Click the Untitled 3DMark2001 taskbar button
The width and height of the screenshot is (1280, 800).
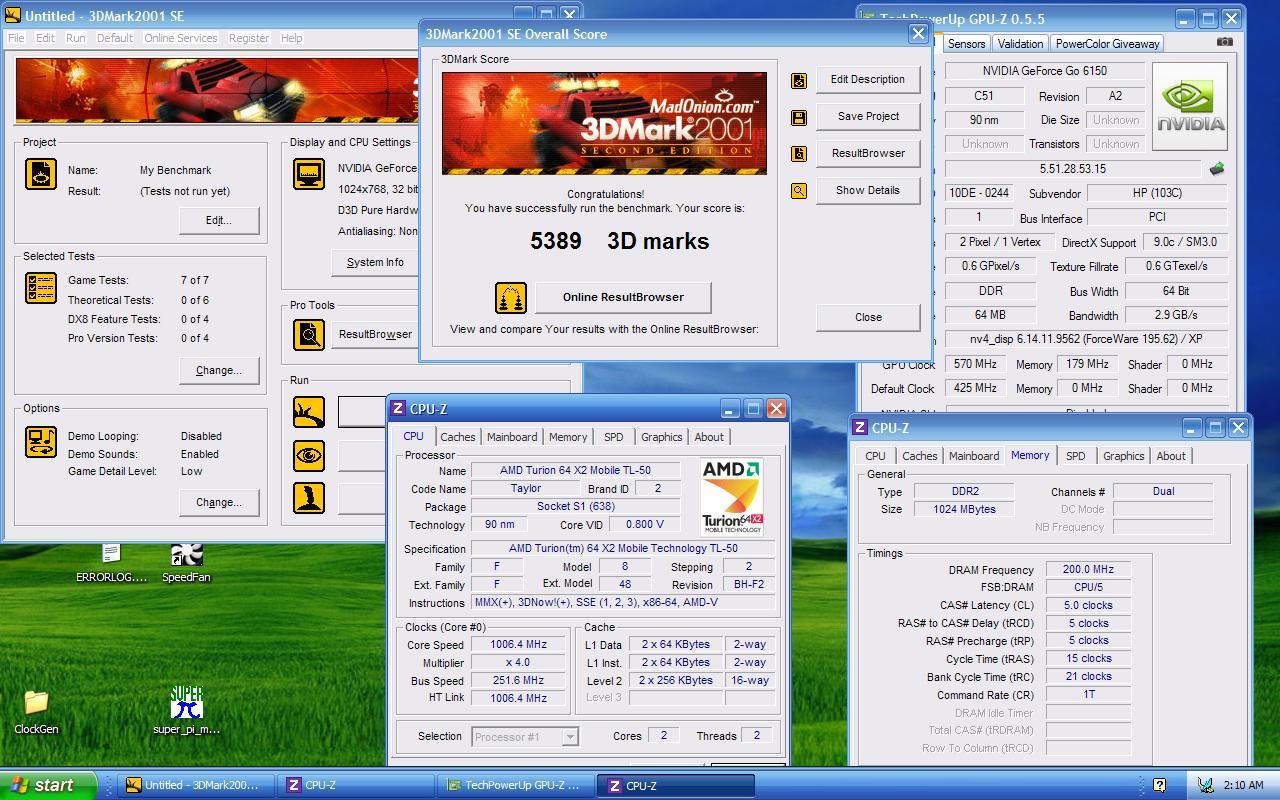pos(194,786)
